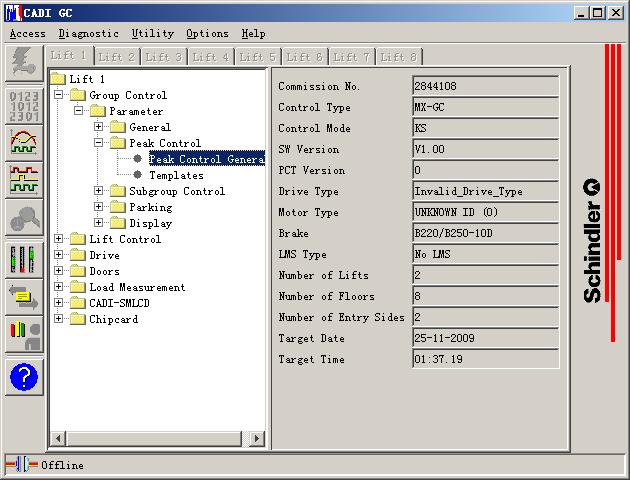This screenshot has height=480, width=630.
Task: Open the Options menu
Action: [x=207, y=34]
